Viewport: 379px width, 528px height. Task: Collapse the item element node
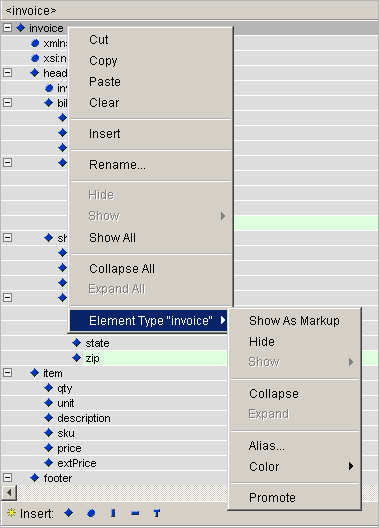(x=7, y=373)
